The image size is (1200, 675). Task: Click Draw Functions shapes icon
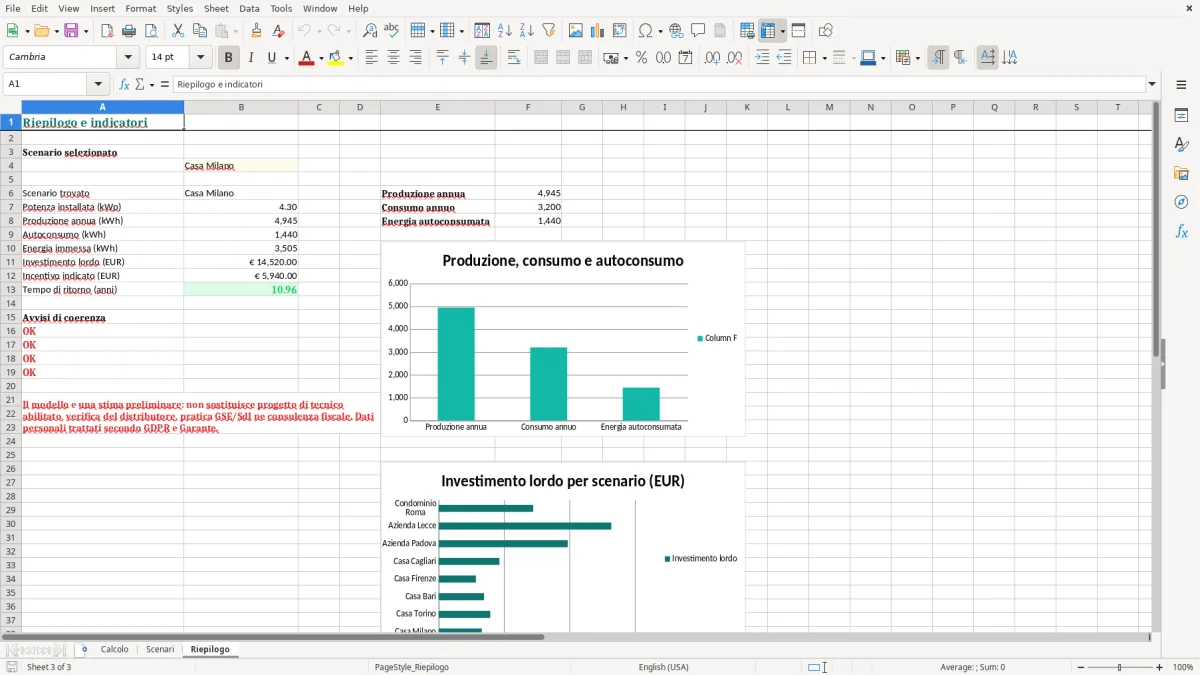(x=826, y=31)
